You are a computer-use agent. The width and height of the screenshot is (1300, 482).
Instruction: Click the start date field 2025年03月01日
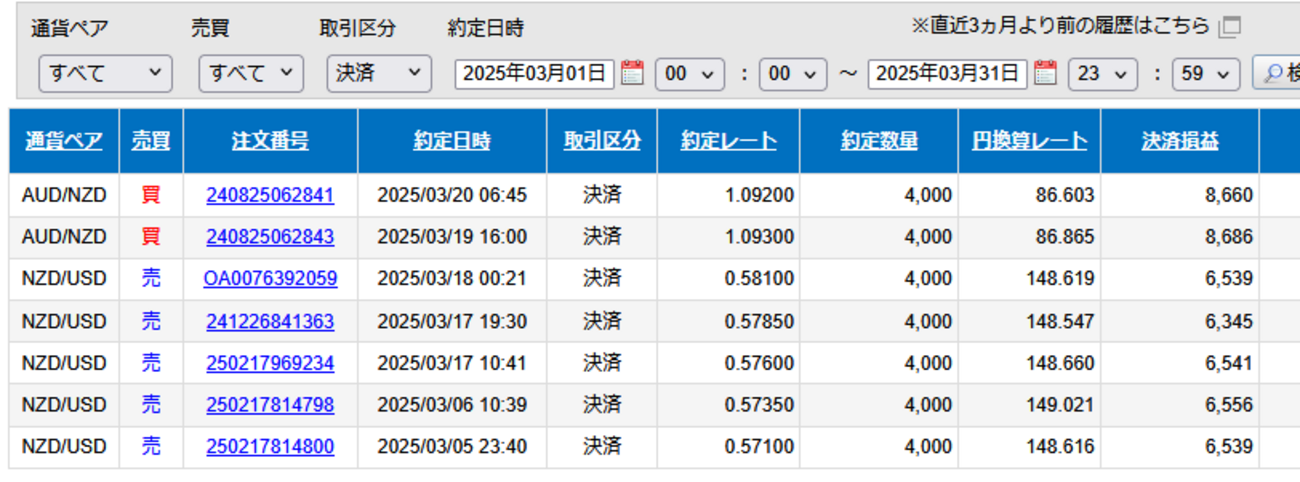pos(534,73)
